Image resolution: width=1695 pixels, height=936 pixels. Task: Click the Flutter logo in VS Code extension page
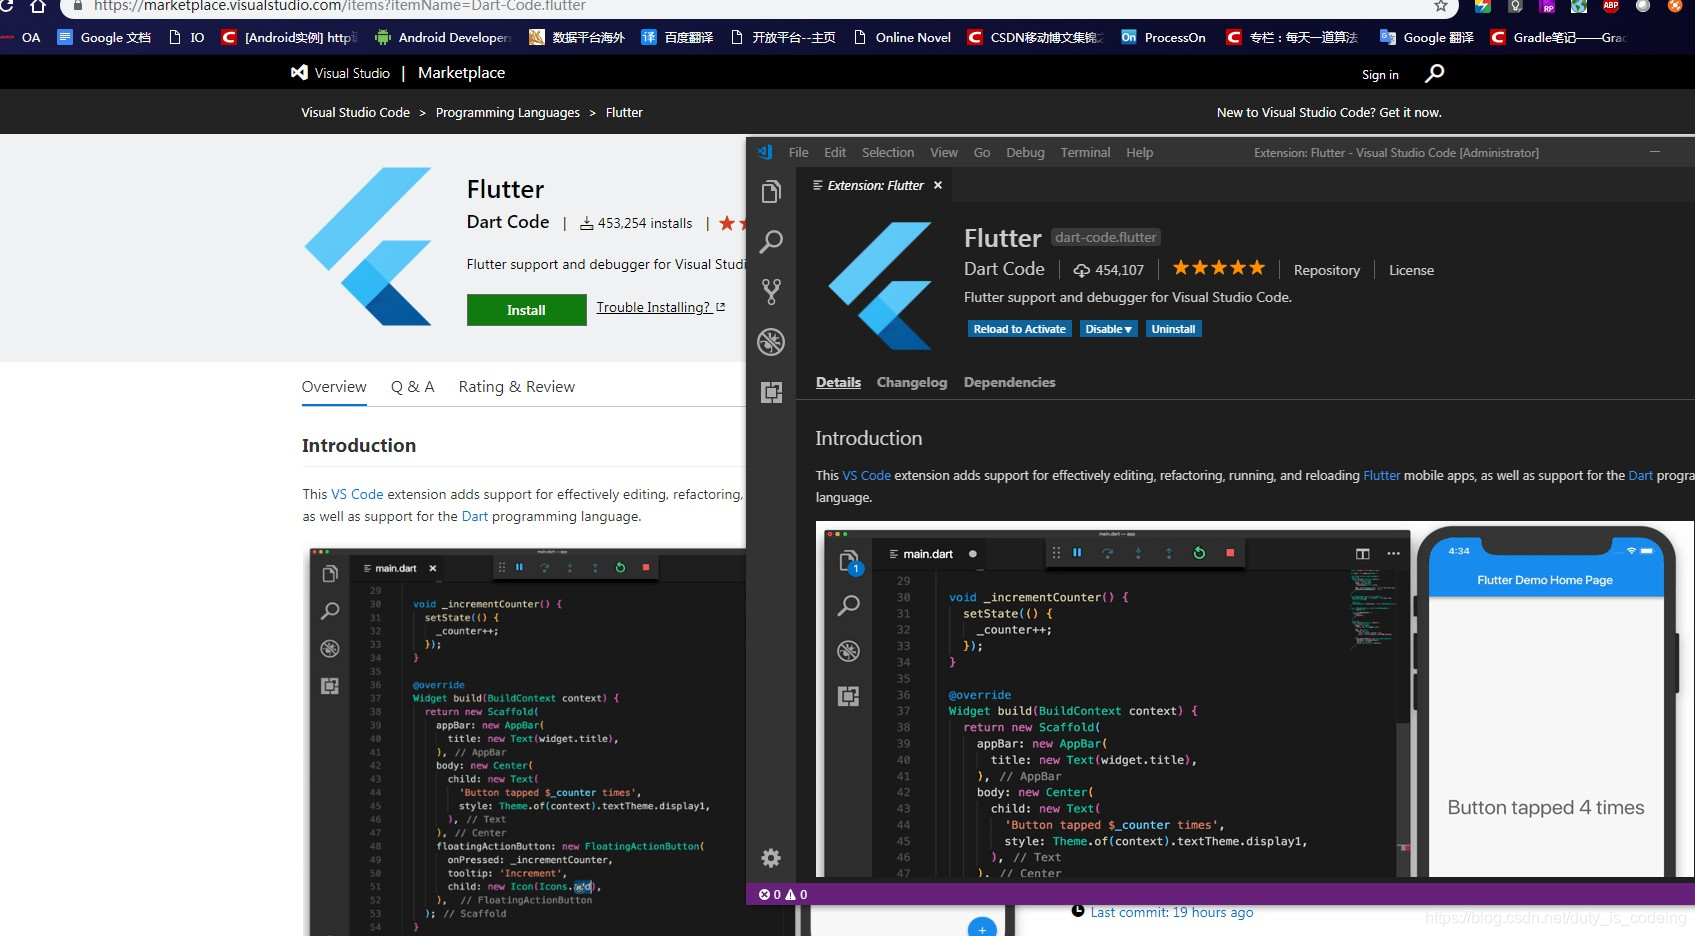coord(881,286)
